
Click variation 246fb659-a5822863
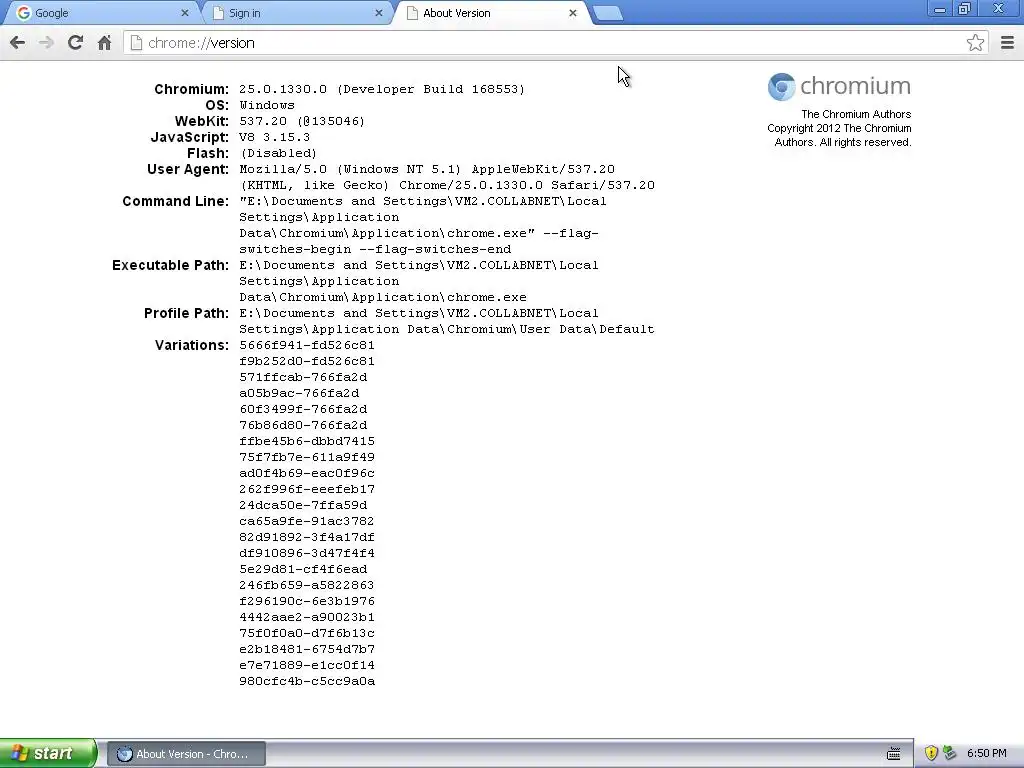pyautogui.click(x=307, y=585)
